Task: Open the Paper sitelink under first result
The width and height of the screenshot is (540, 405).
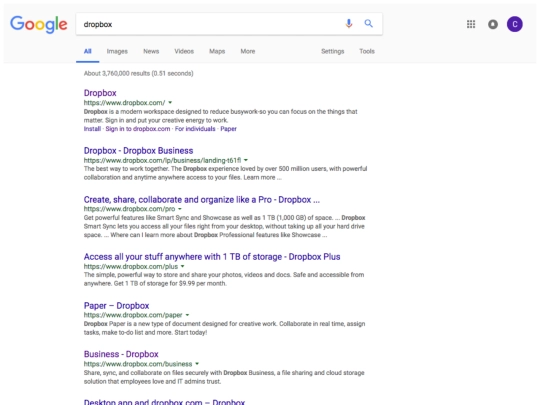Action: [x=228, y=129]
